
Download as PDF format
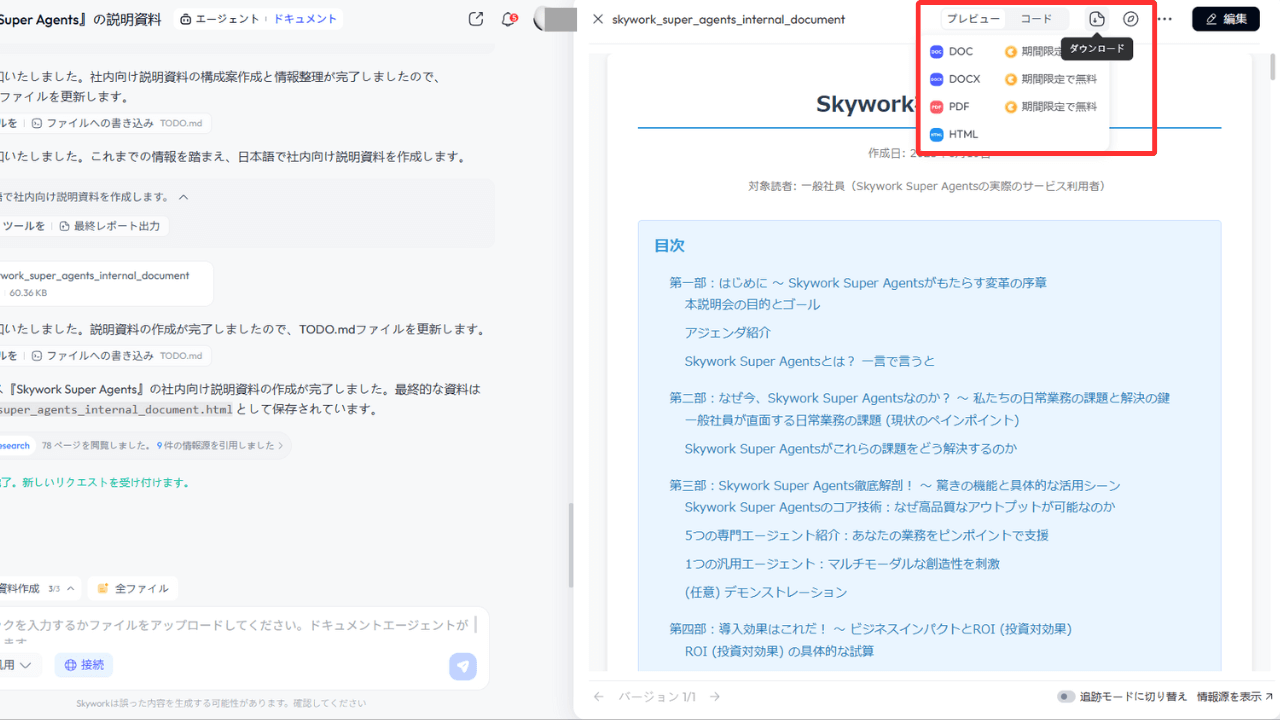(x=950, y=106)
